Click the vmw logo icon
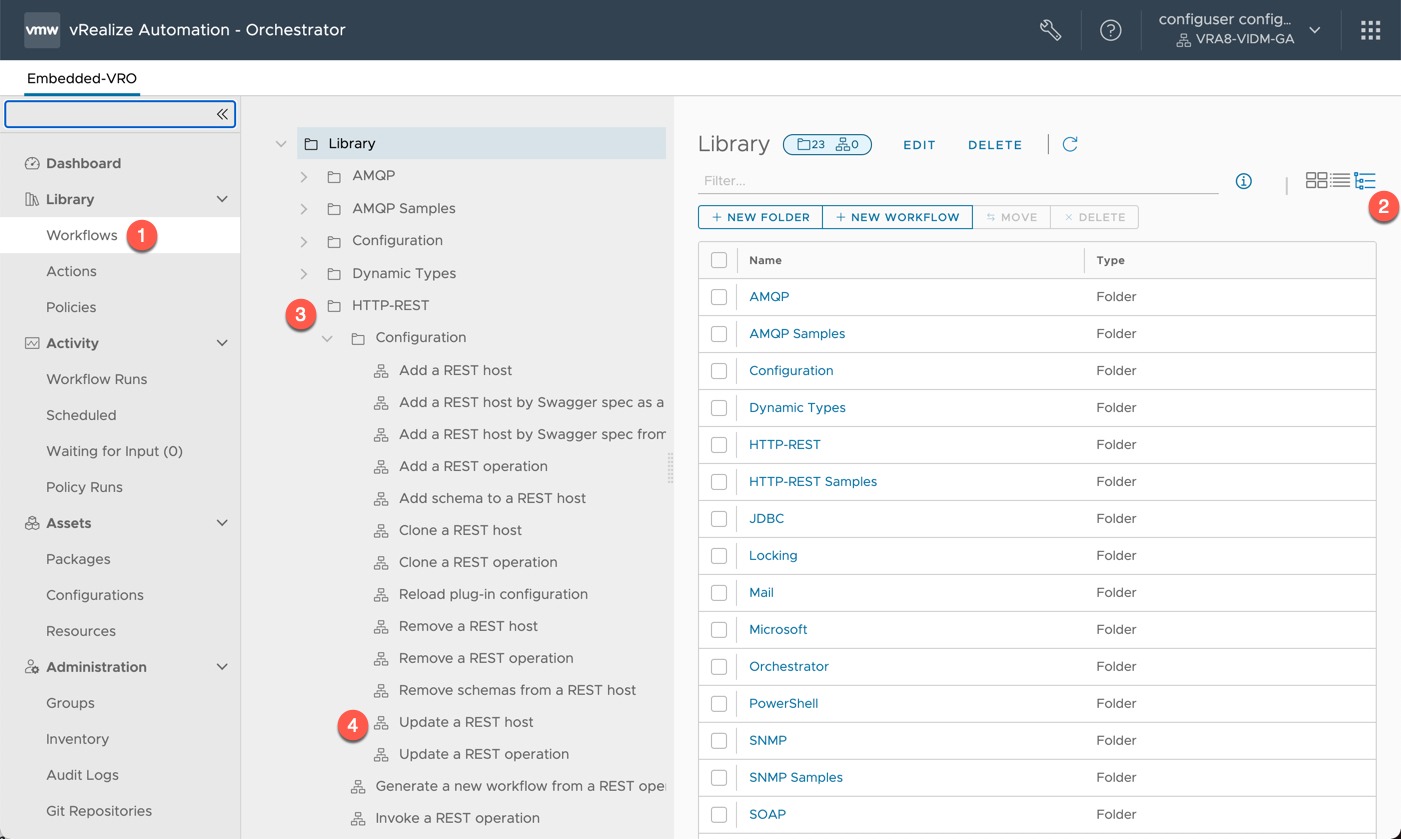This screenshot has width=1401, height=839. pyautogui.click(x=42, y=30)
